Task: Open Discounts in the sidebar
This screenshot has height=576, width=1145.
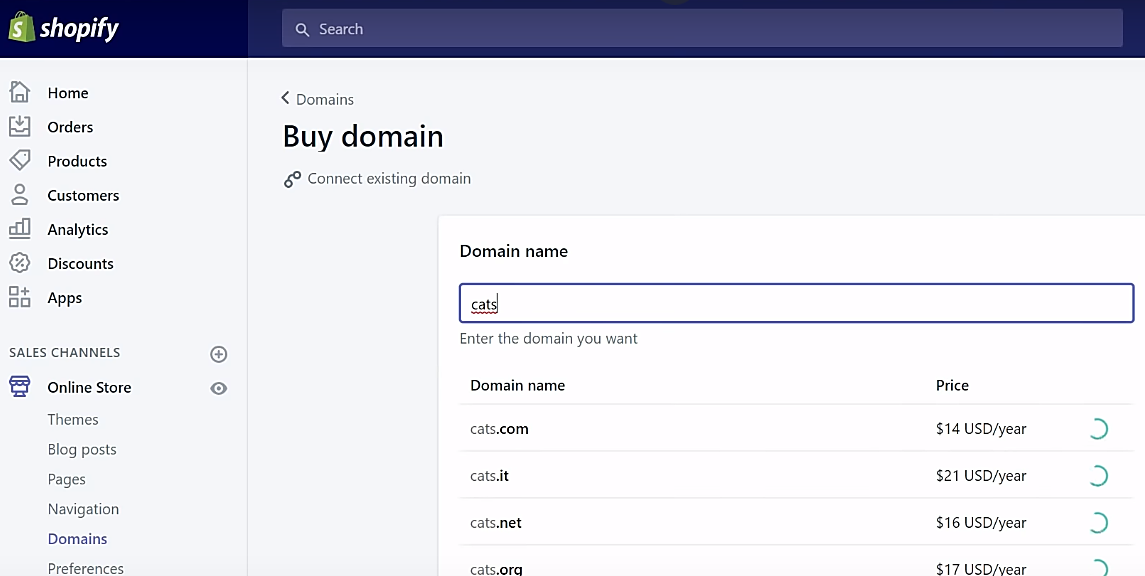Action: (x=80, y=264)
